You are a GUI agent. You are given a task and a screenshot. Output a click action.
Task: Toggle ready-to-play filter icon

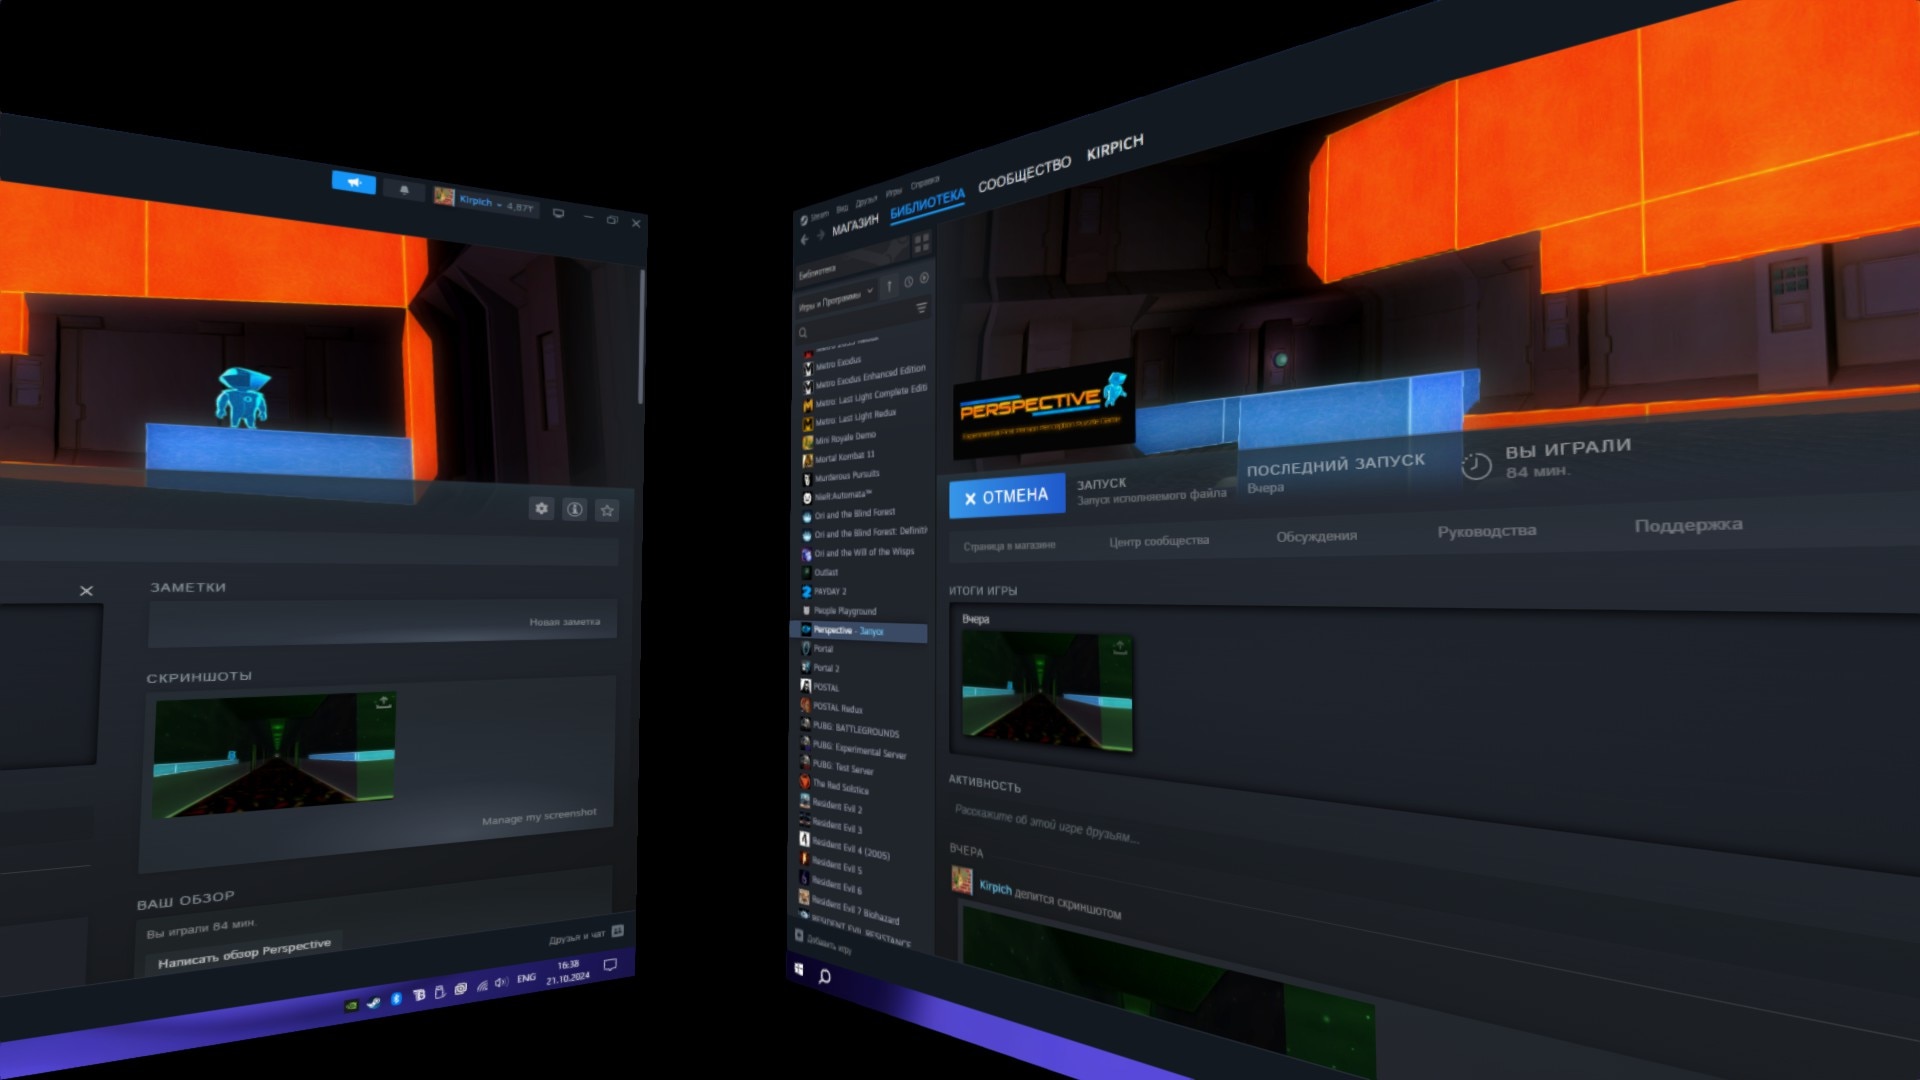click(x=924, y=278)
